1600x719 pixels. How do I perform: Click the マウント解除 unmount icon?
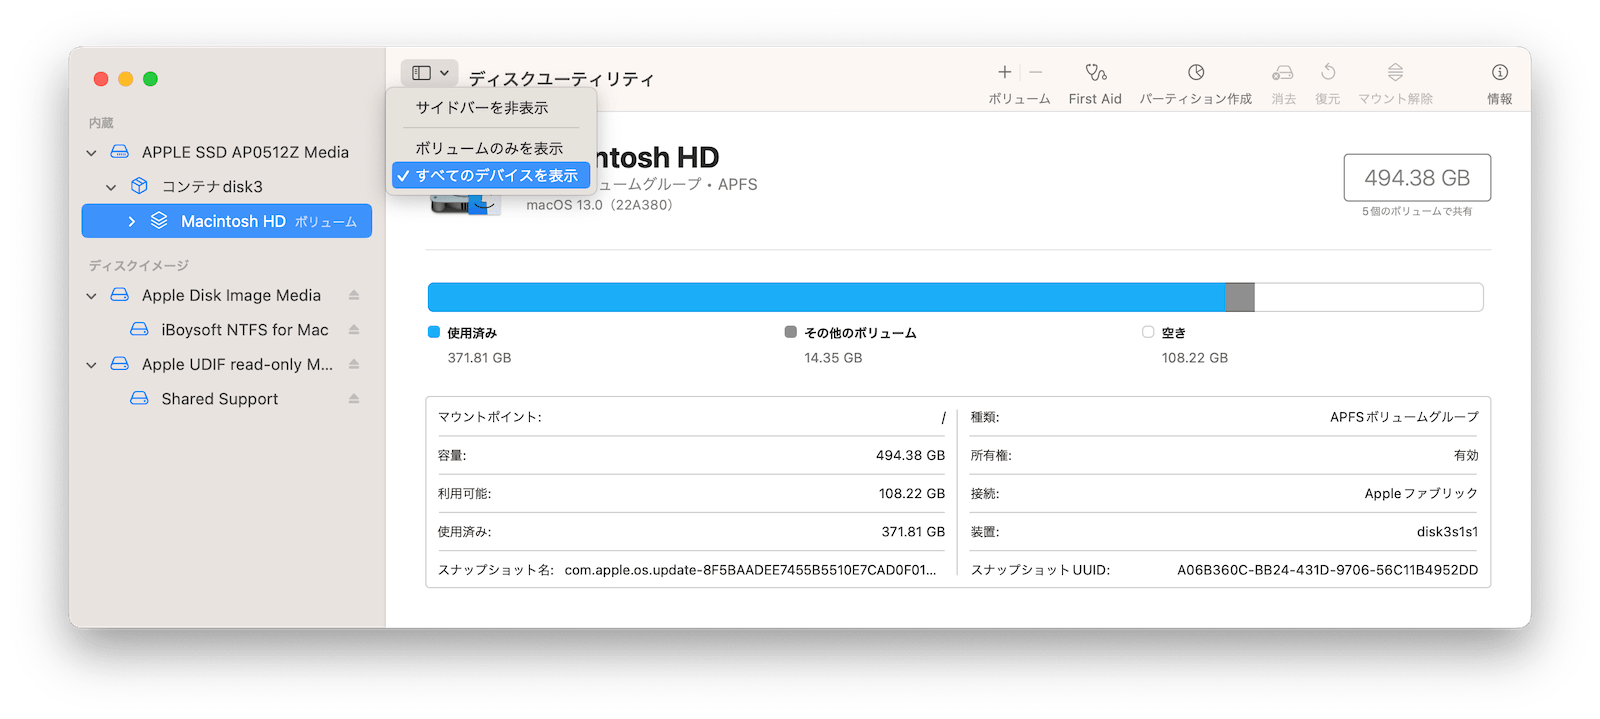click(x=1395, y=72)
